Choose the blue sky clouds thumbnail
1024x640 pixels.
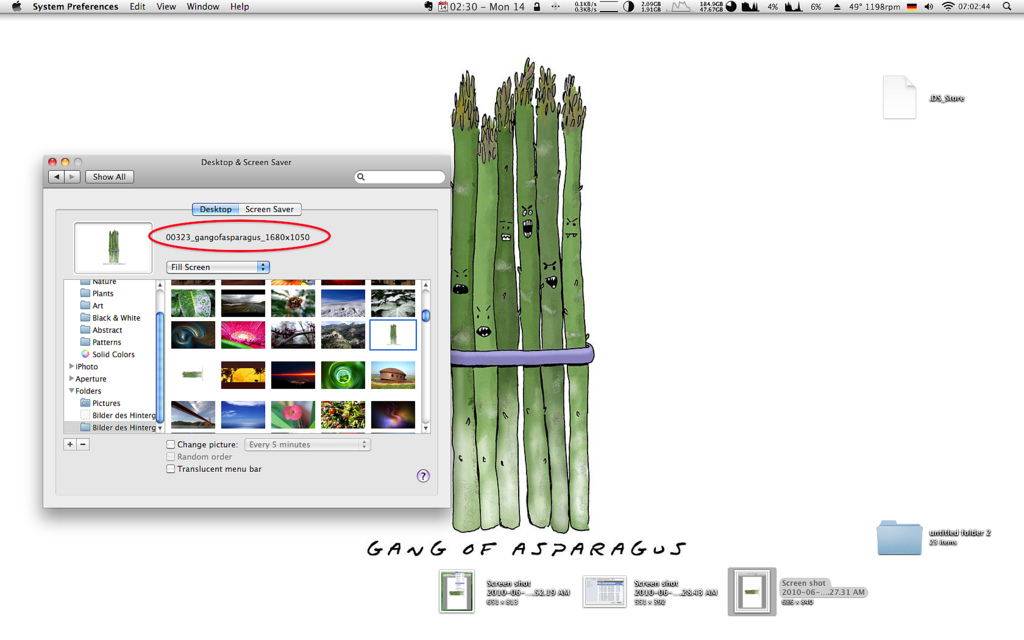243,415
